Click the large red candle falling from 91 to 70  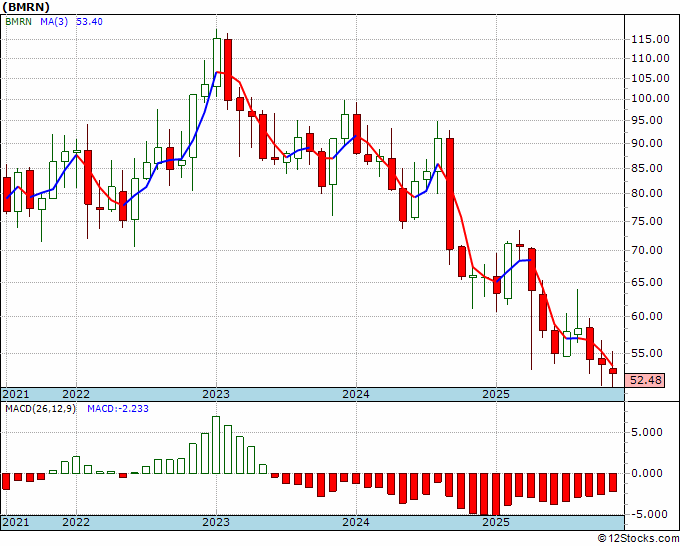click(x=450, y=194)
